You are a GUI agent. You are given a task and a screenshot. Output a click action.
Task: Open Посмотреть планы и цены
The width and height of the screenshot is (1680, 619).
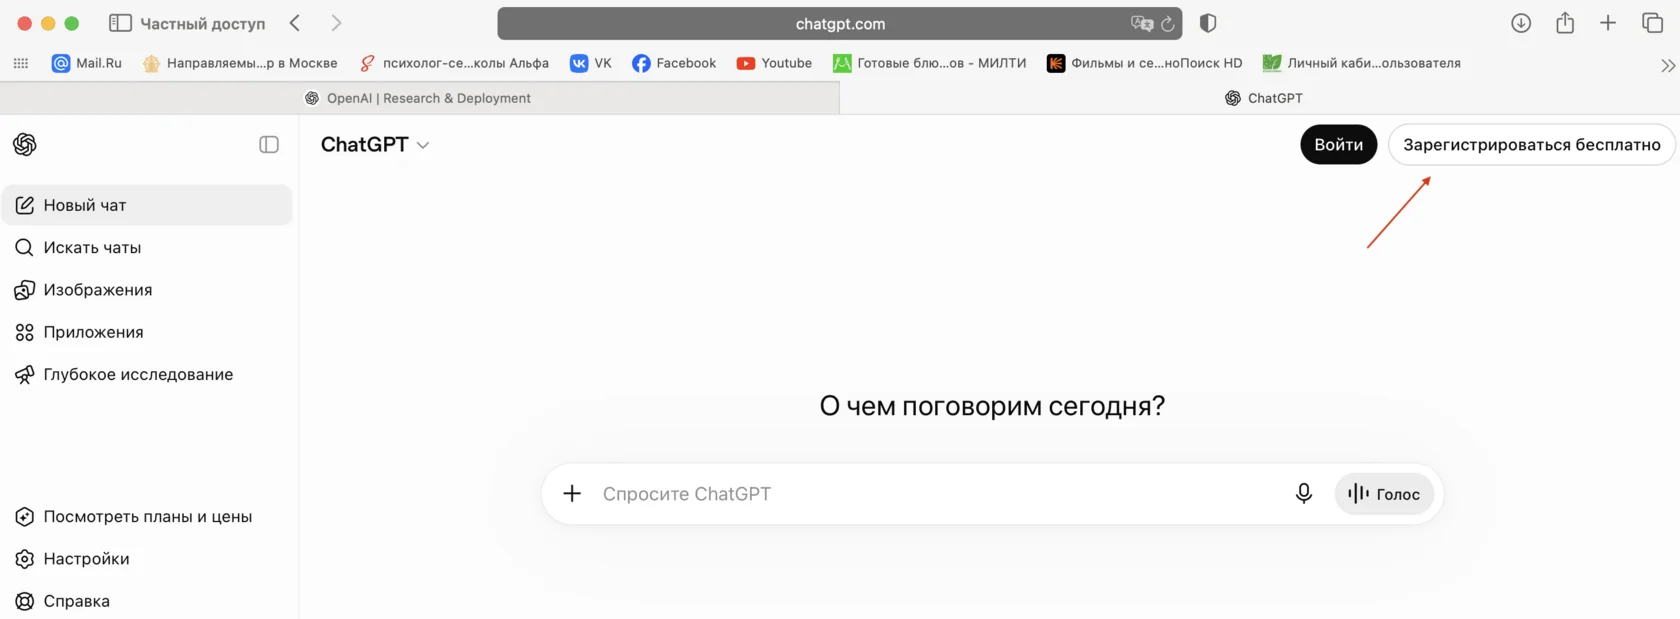click(147, 516)
